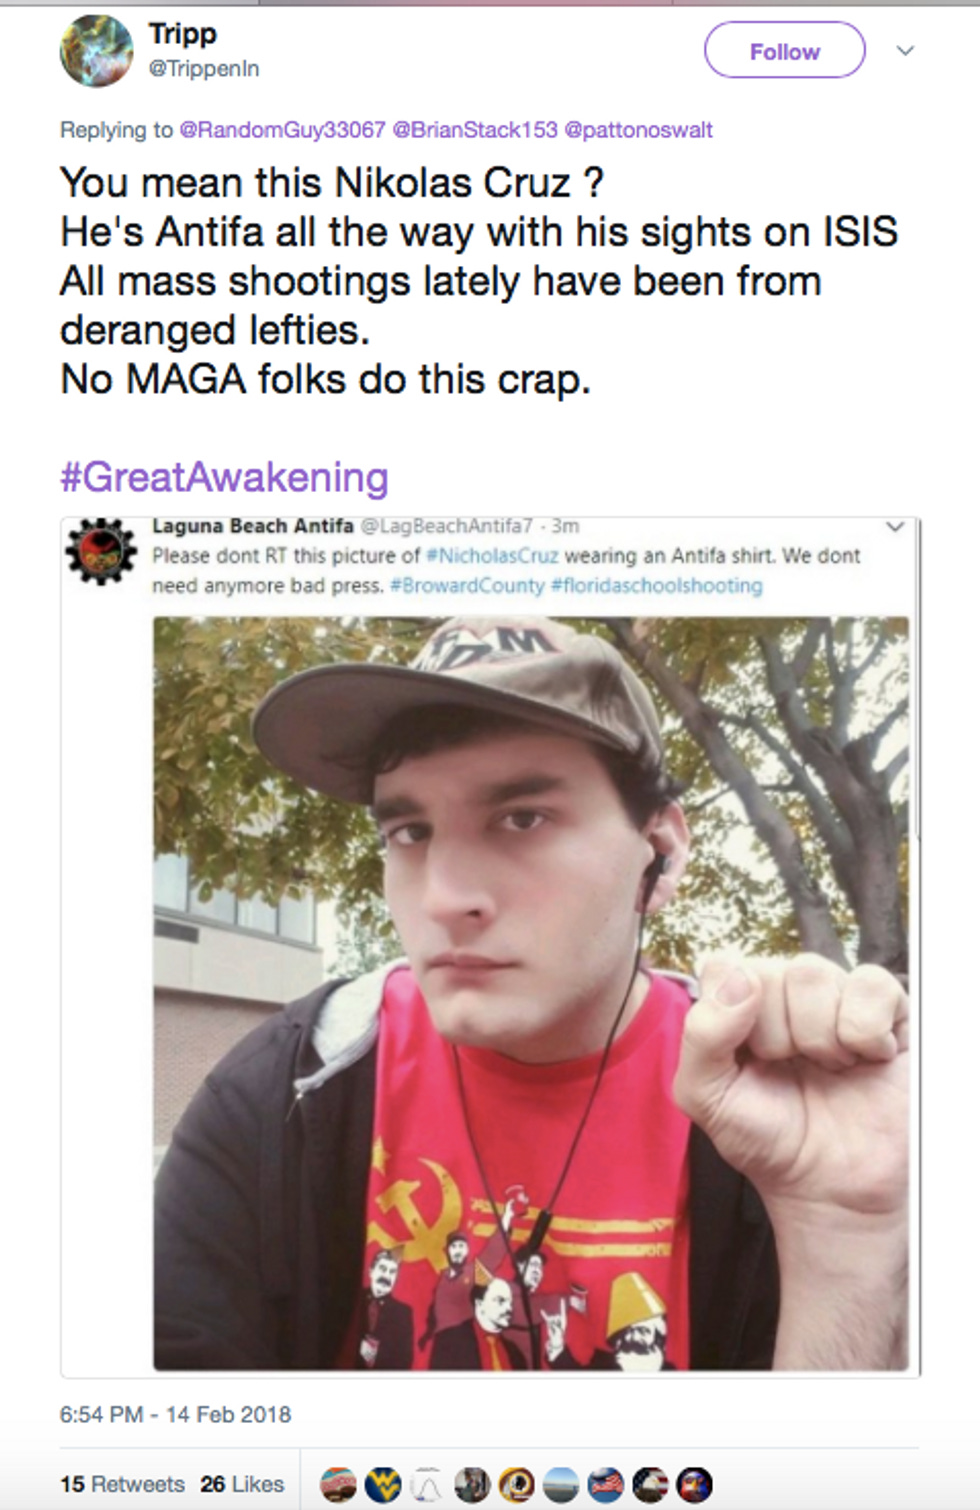This screenshot has height=1510, width=980.
Task: Open @RandomGuy33067 profile mention
Action: [x=282, y=130]
